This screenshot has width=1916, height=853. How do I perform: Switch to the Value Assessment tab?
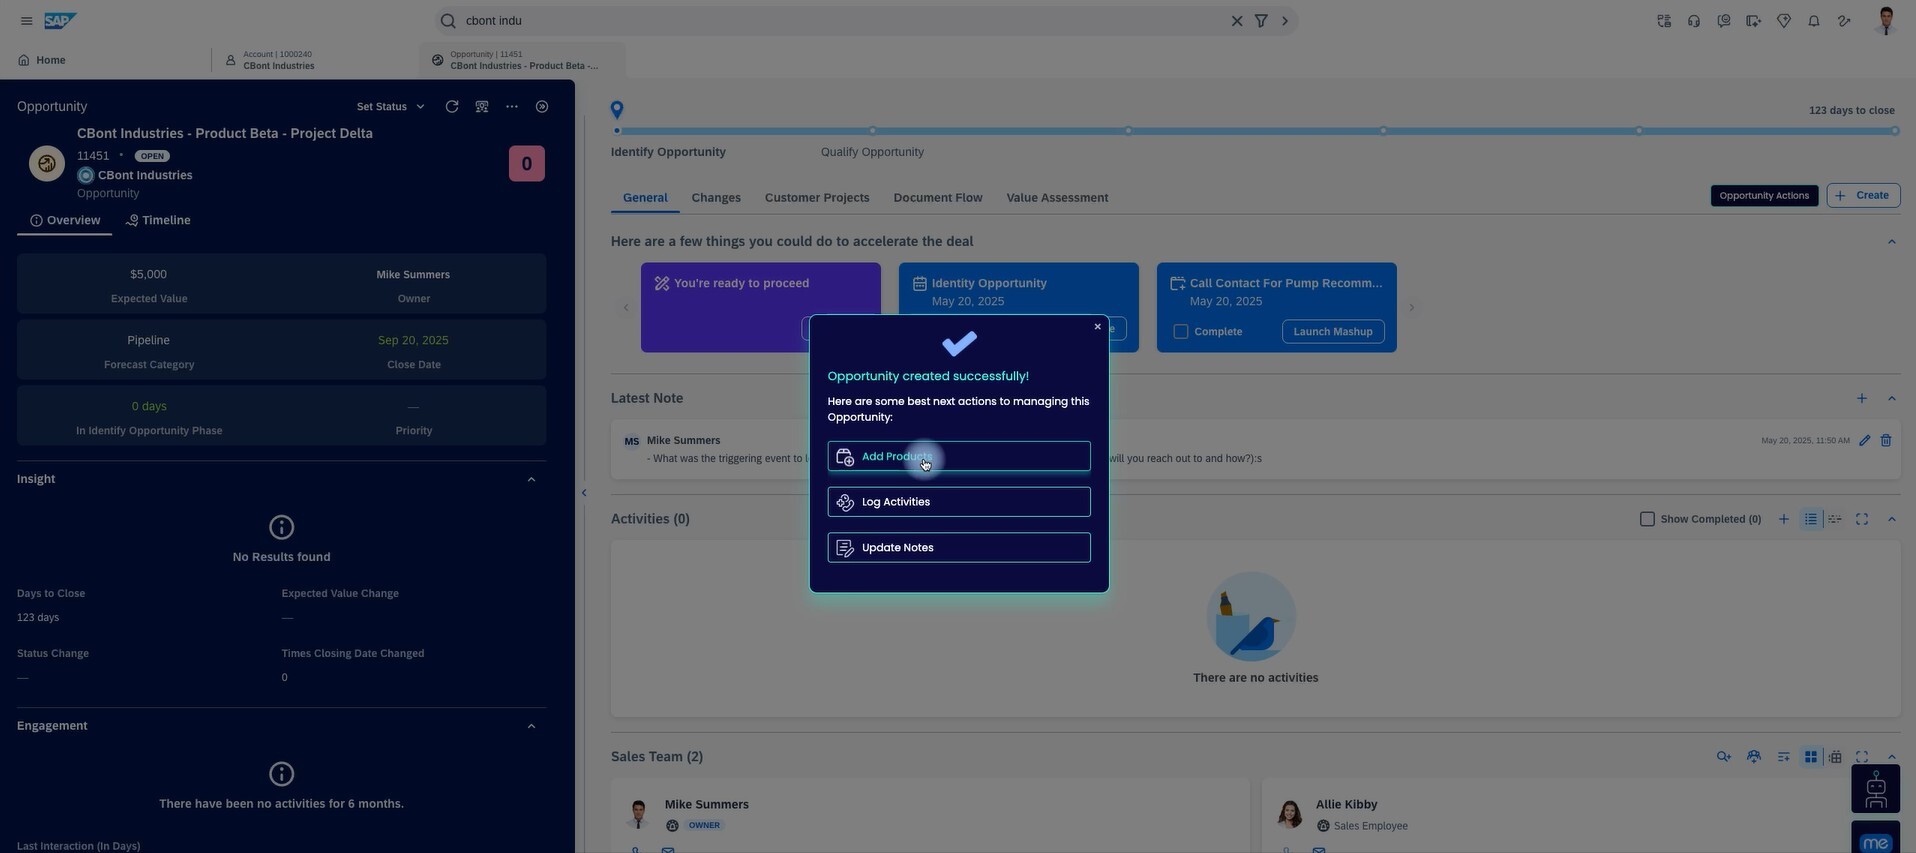[1056, 198]
